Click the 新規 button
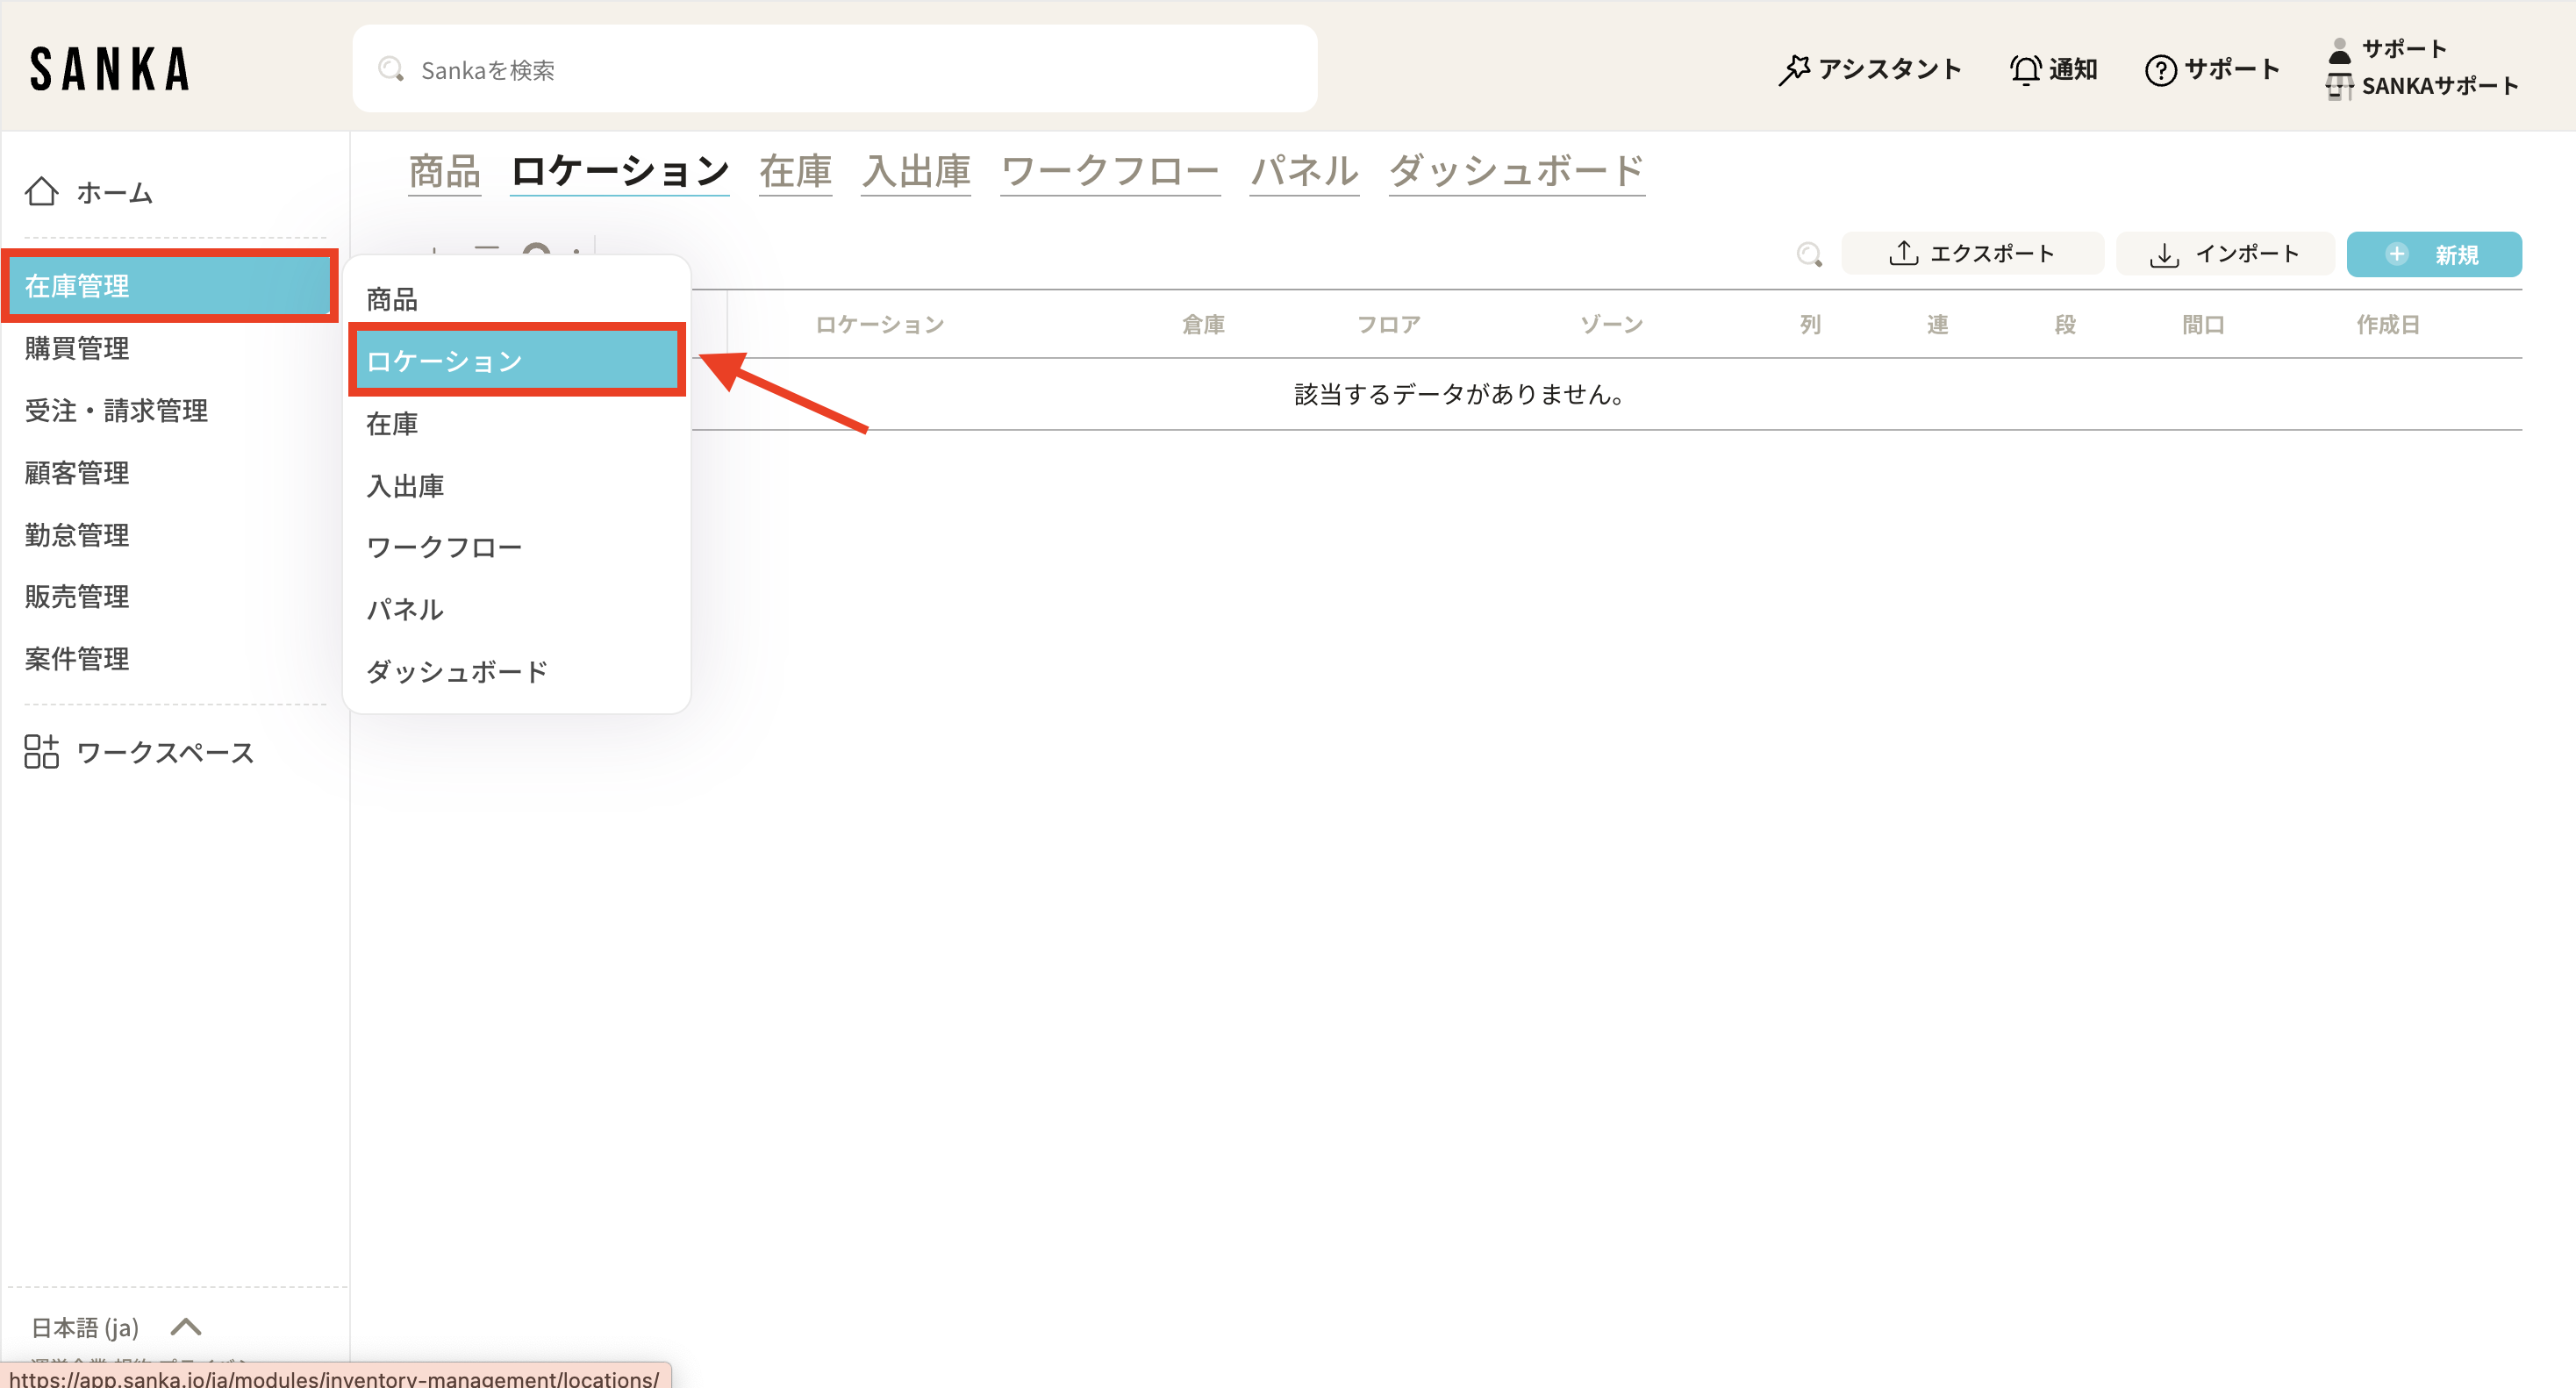 point(2433,254)
